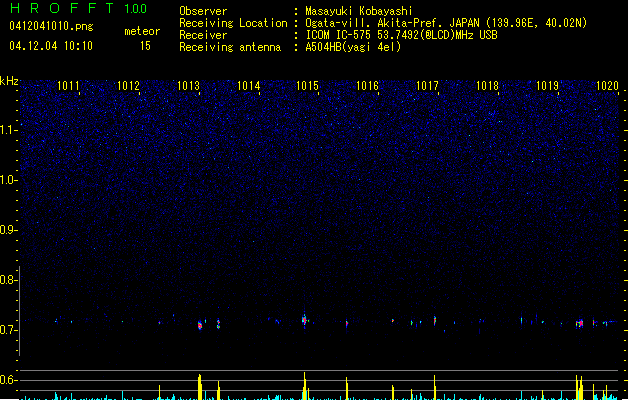
Task: Click the 1018 time axis marker
Action: click(x=487, y=85)
